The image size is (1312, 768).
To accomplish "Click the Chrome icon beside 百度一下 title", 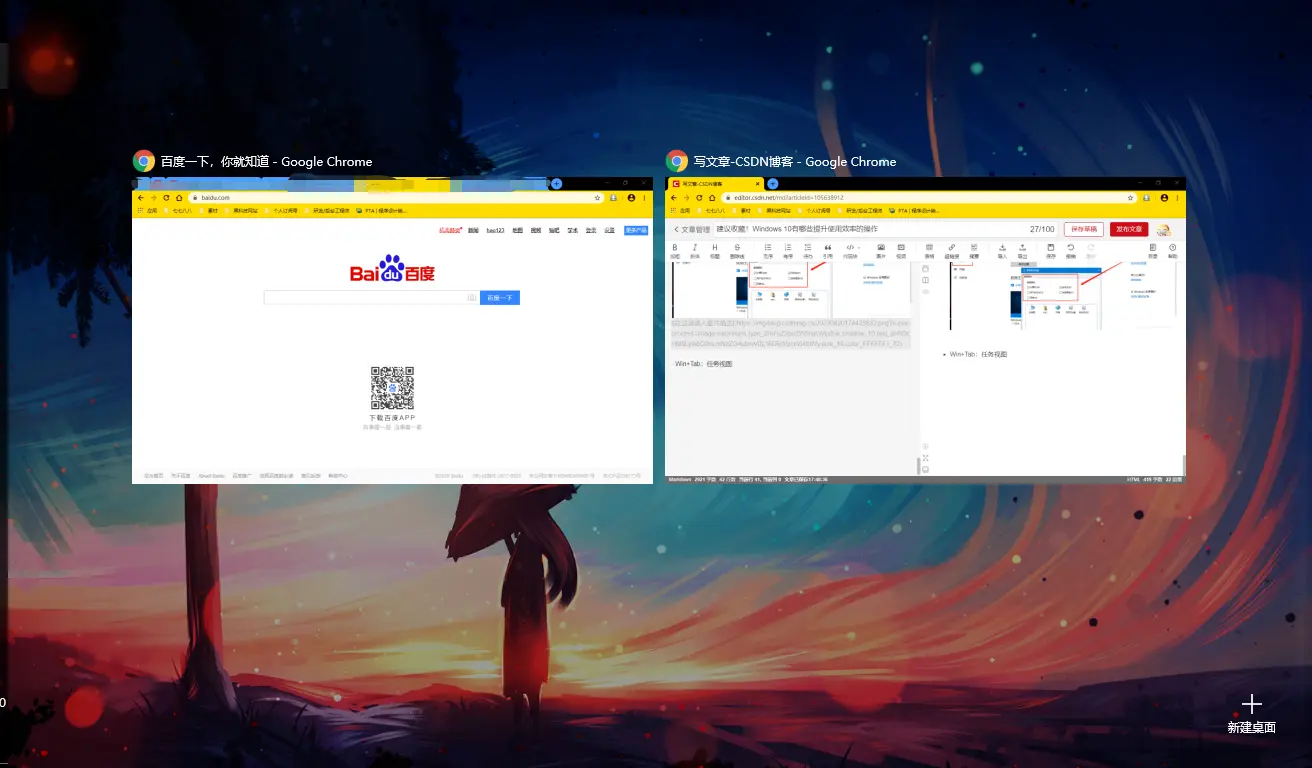I will point(144,161).
